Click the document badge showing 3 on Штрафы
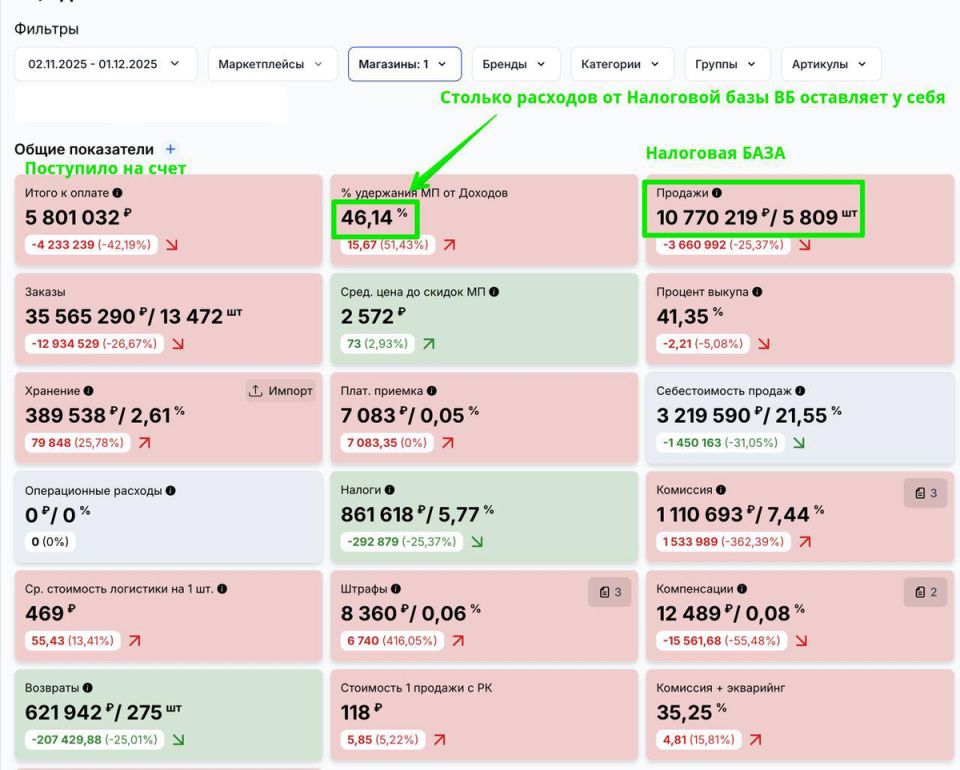 (x=610, y=591)
